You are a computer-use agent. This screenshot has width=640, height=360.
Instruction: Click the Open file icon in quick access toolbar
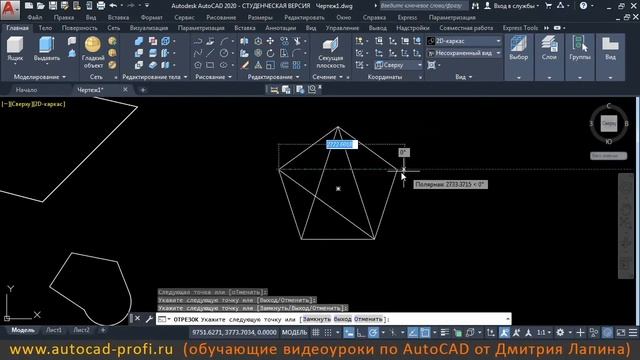(x=40, y=6)
